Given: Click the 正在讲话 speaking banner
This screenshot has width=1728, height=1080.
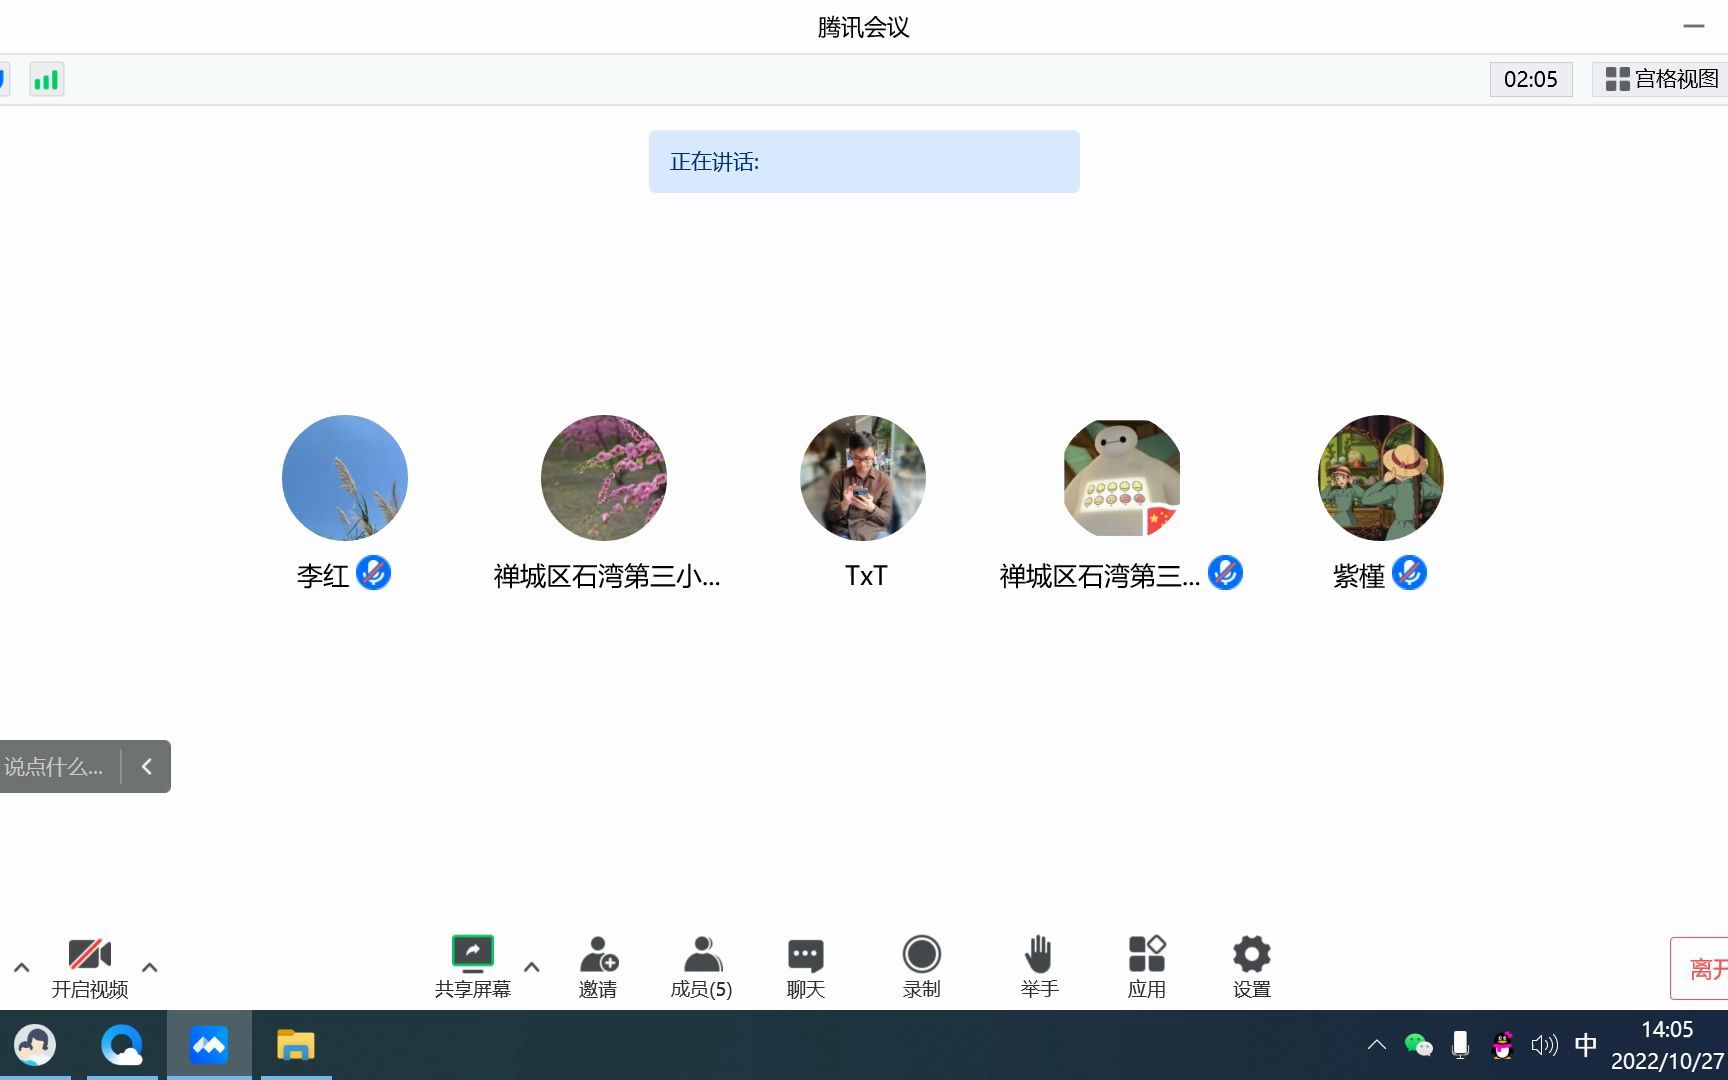Looking at the screenshot, I should (864, 161).
